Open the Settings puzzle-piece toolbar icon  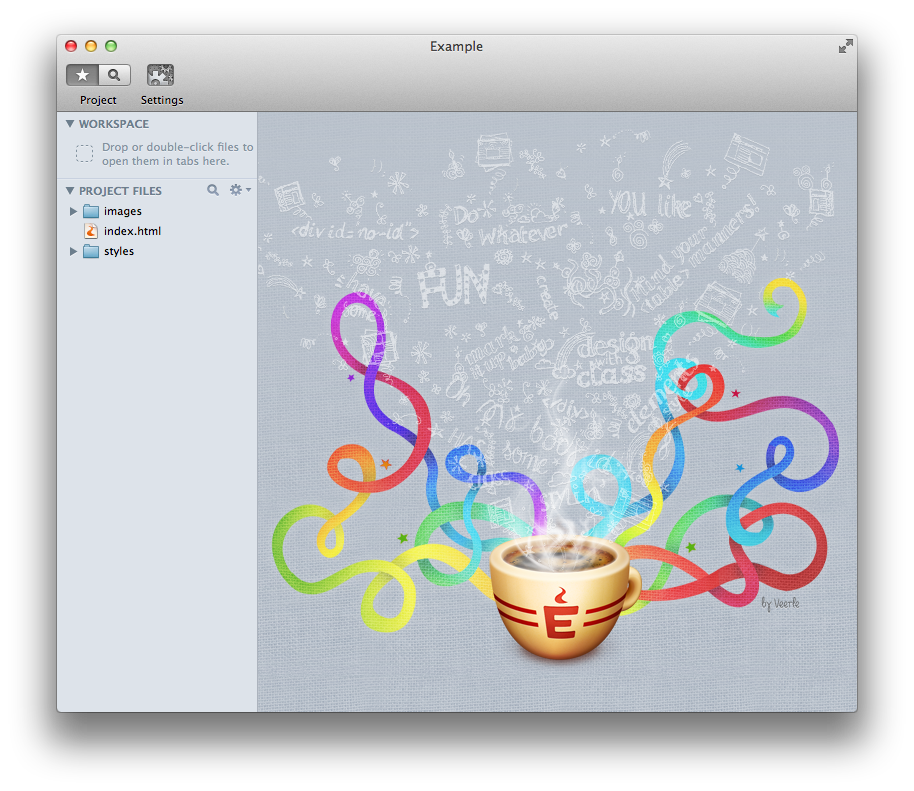coord(161,75)
